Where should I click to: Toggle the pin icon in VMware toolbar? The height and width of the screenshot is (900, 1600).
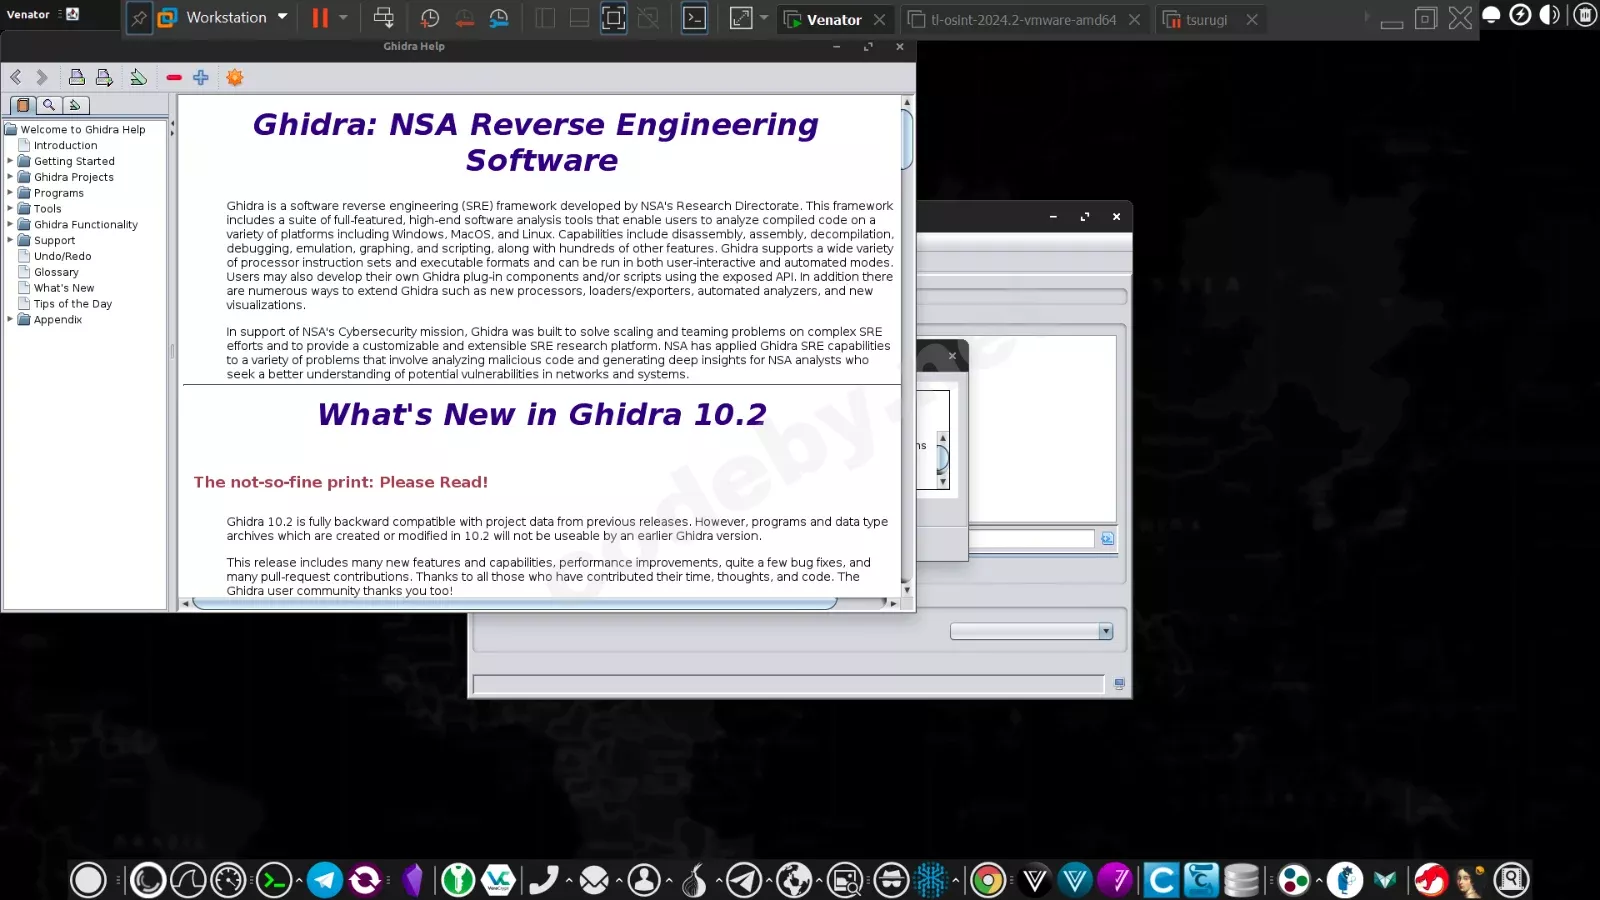139,18
